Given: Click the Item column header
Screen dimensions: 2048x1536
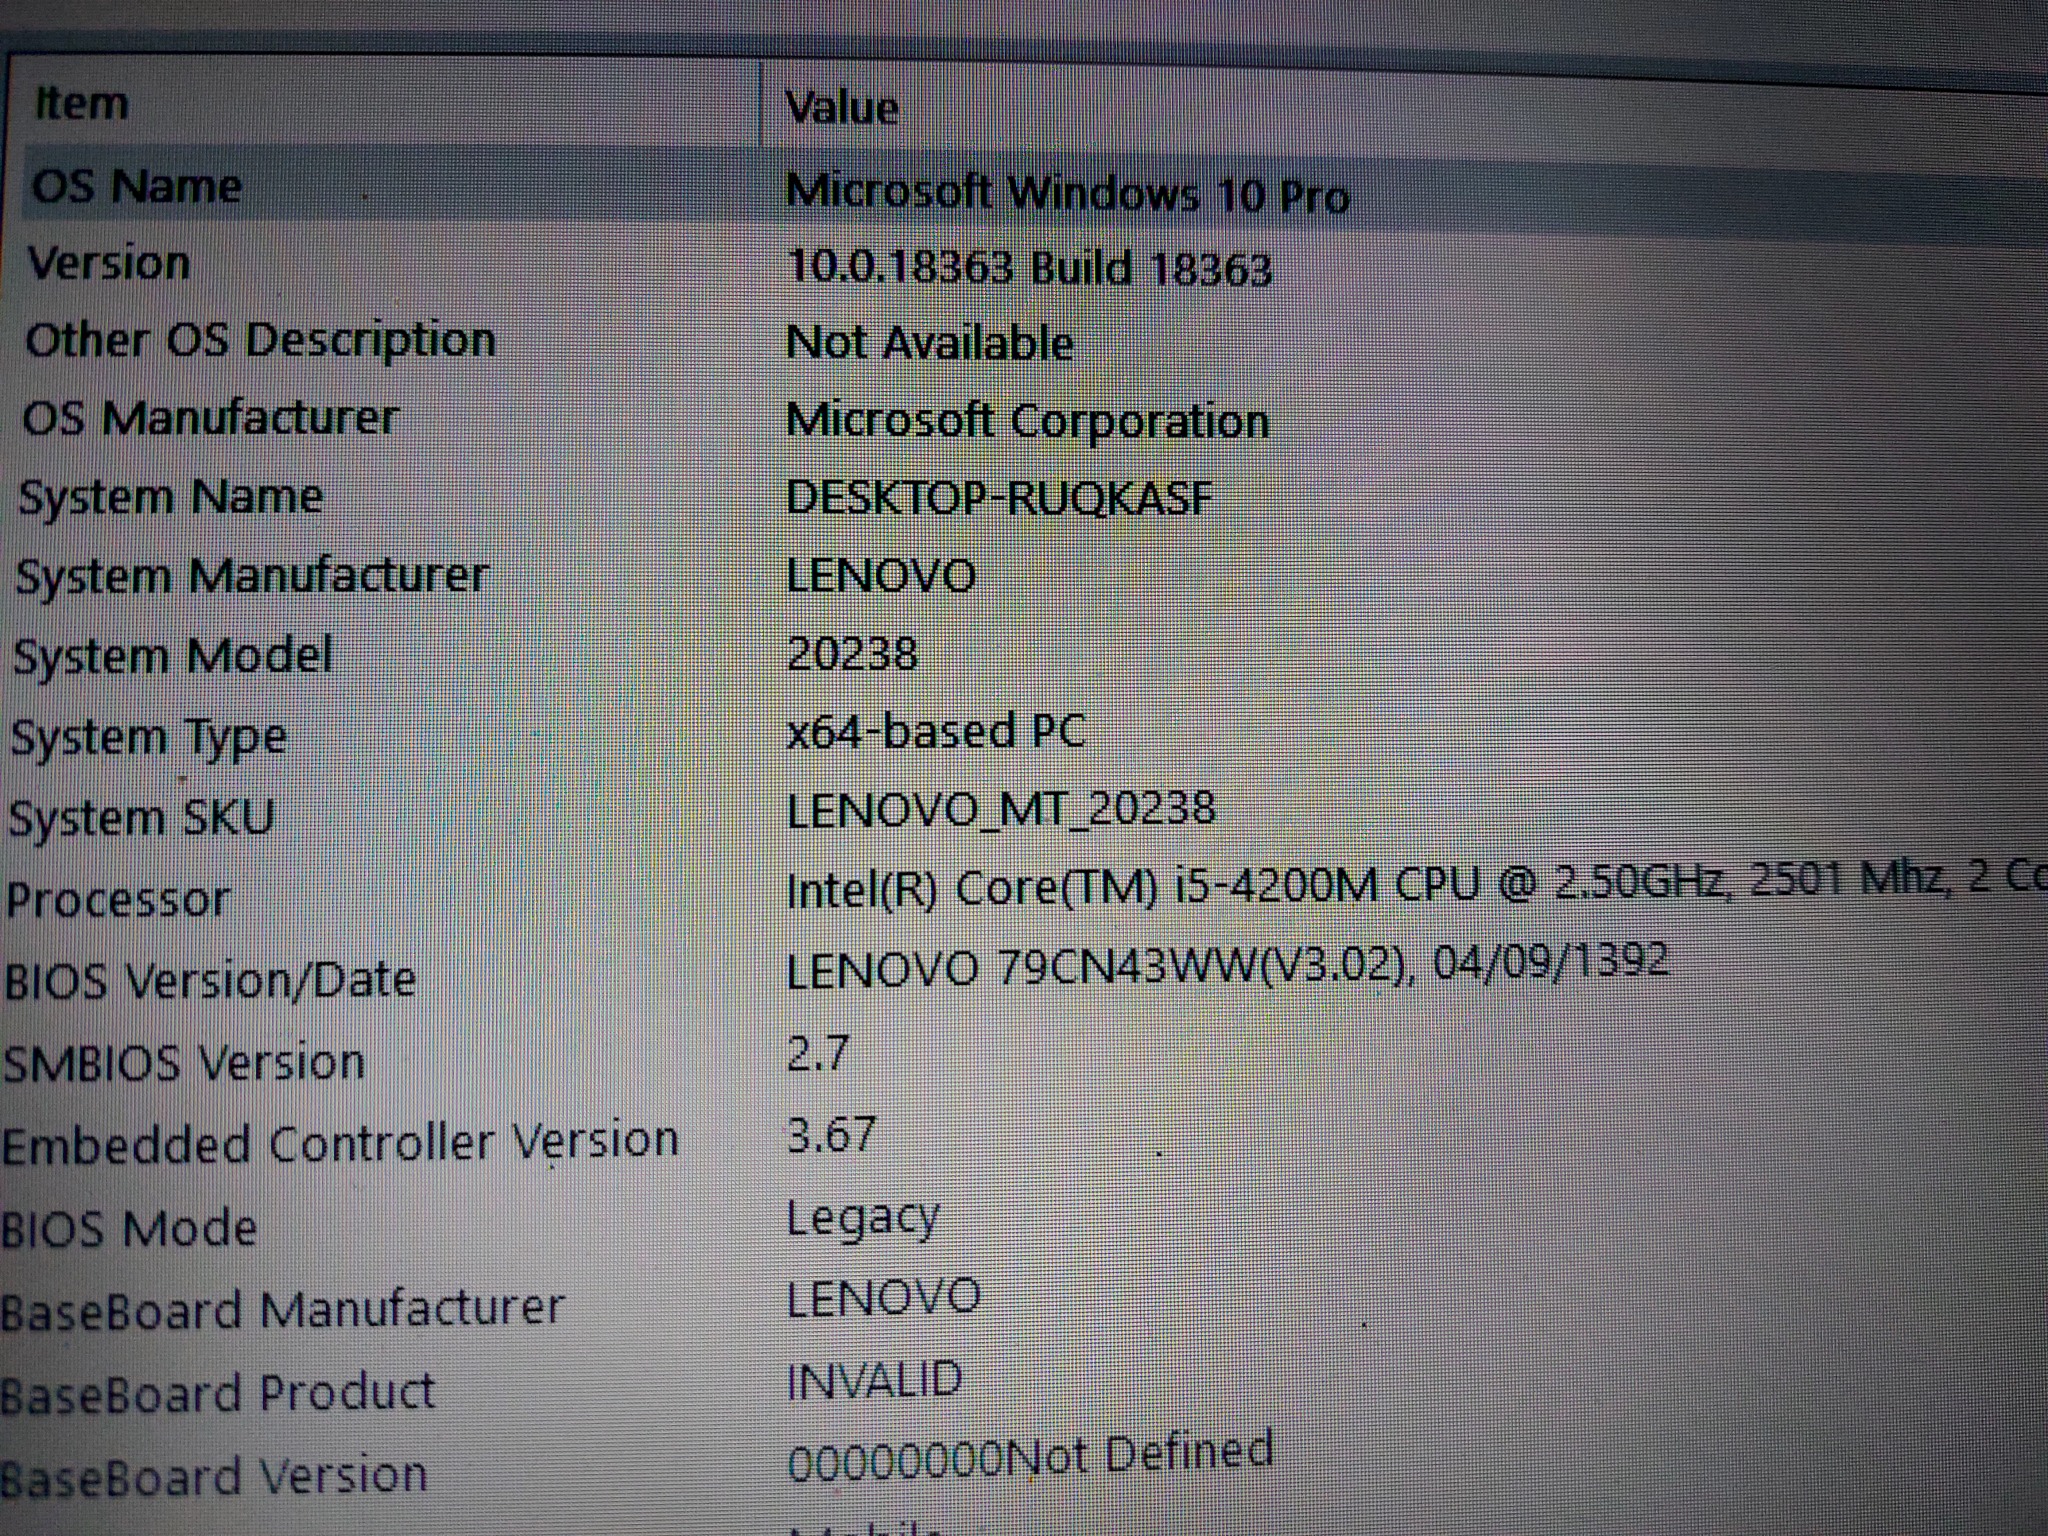Looking at the screenshot, I should (82, 103).
